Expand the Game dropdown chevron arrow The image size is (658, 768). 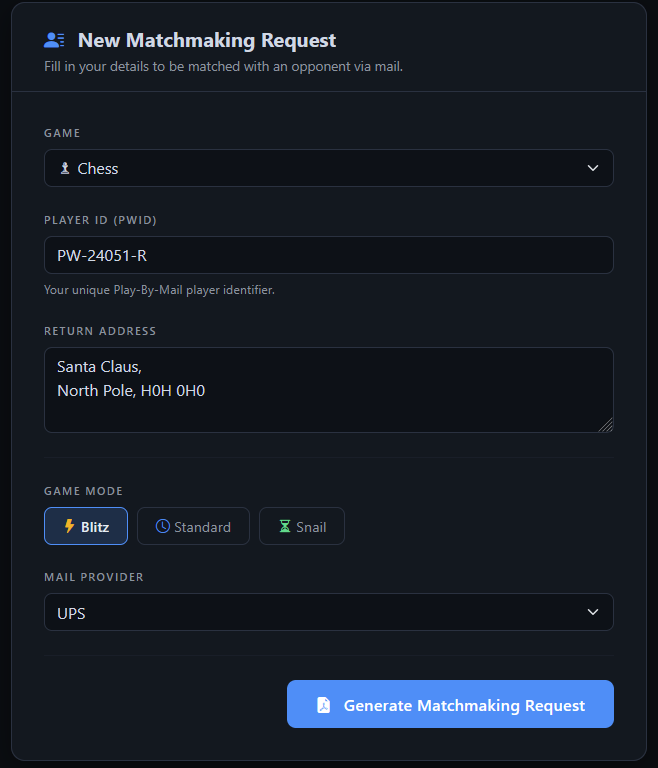tap(593, 169)
